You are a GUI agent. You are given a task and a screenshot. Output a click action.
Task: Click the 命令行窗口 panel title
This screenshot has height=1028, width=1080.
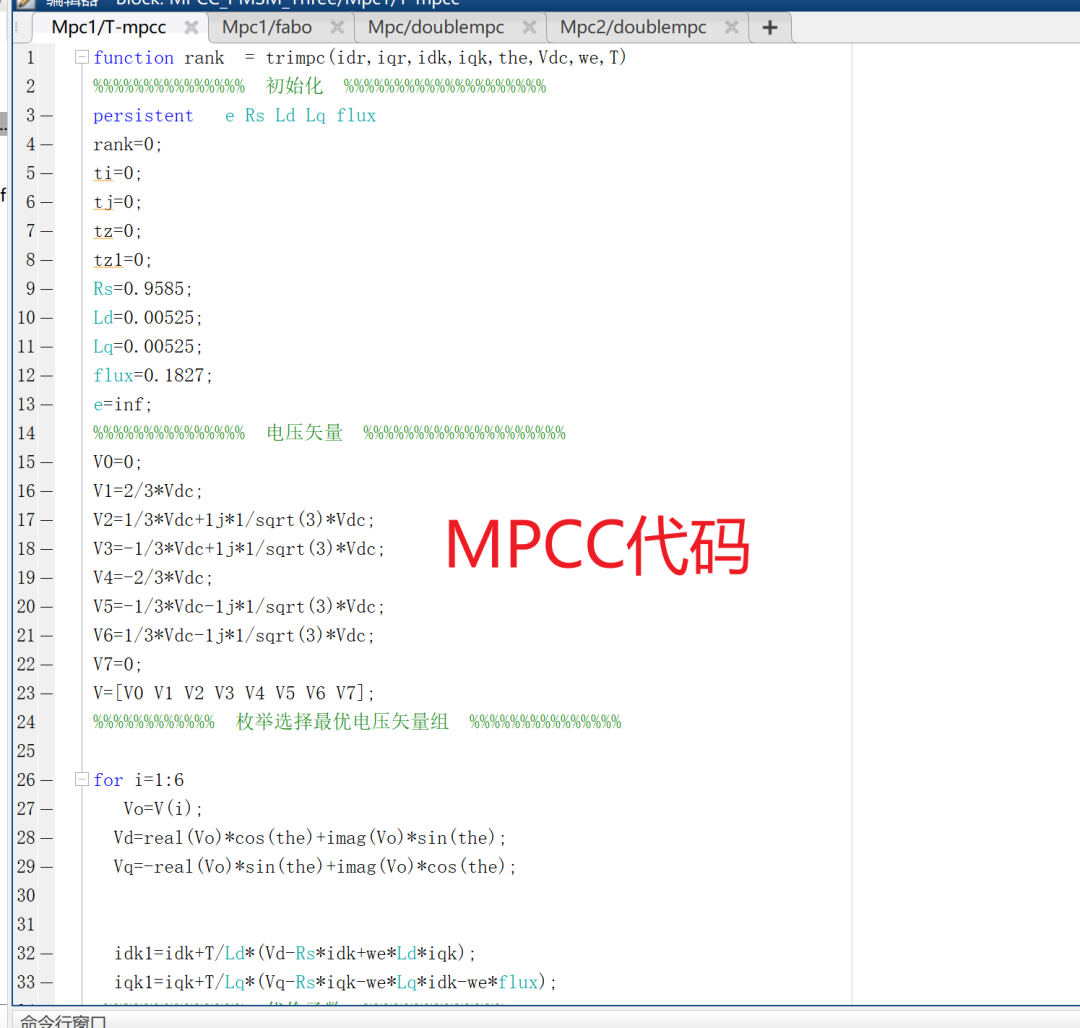click(63, 1022)
